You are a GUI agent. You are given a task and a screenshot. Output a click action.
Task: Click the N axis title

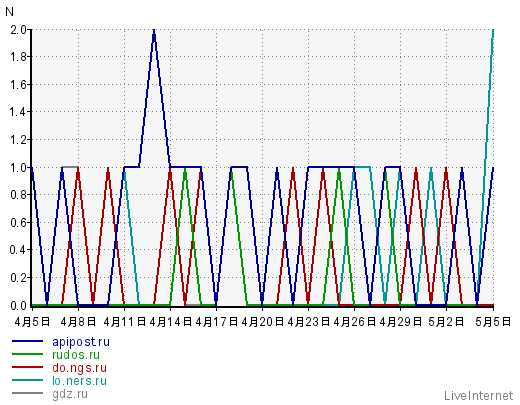coord(9,12)
